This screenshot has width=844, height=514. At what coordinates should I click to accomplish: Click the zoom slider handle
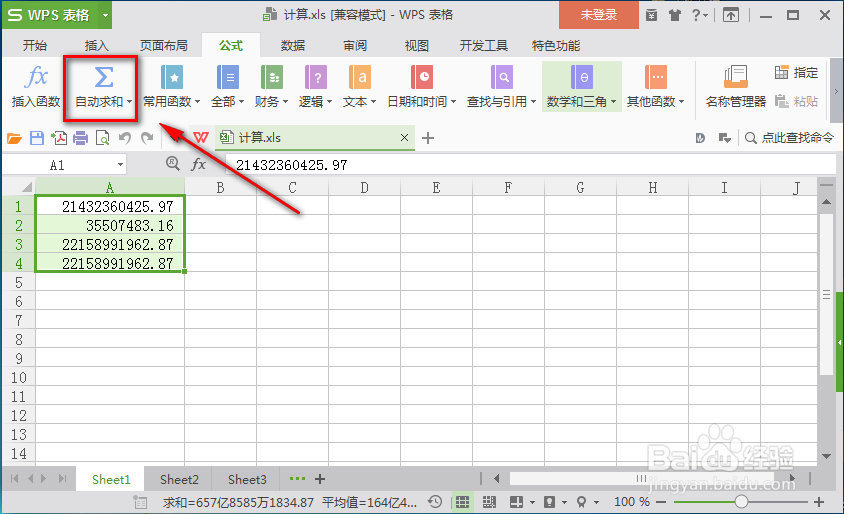pyautogui.click(x=741, y=502)
